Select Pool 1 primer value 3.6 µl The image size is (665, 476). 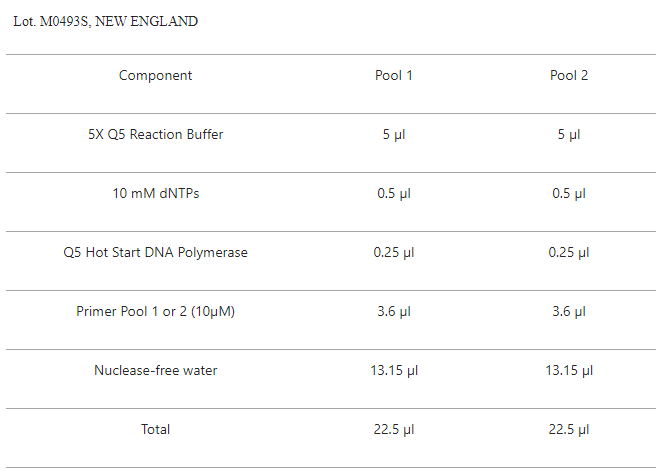point(394,311)
